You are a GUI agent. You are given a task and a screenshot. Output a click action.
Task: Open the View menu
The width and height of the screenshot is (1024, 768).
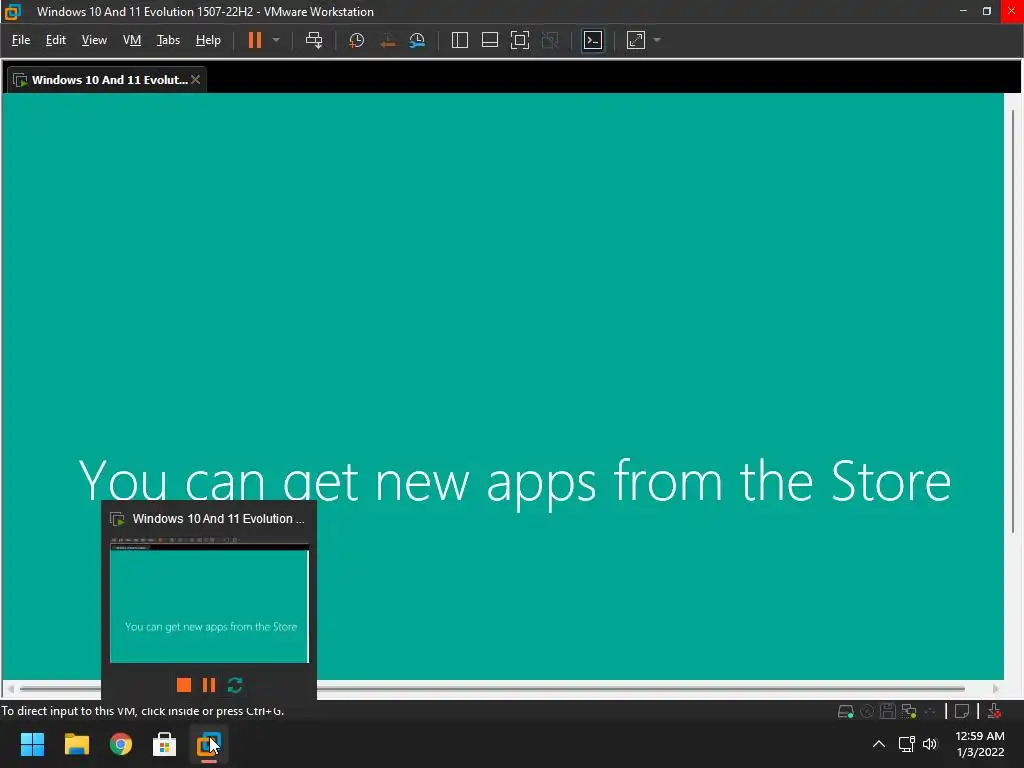(x=94, y=40)
